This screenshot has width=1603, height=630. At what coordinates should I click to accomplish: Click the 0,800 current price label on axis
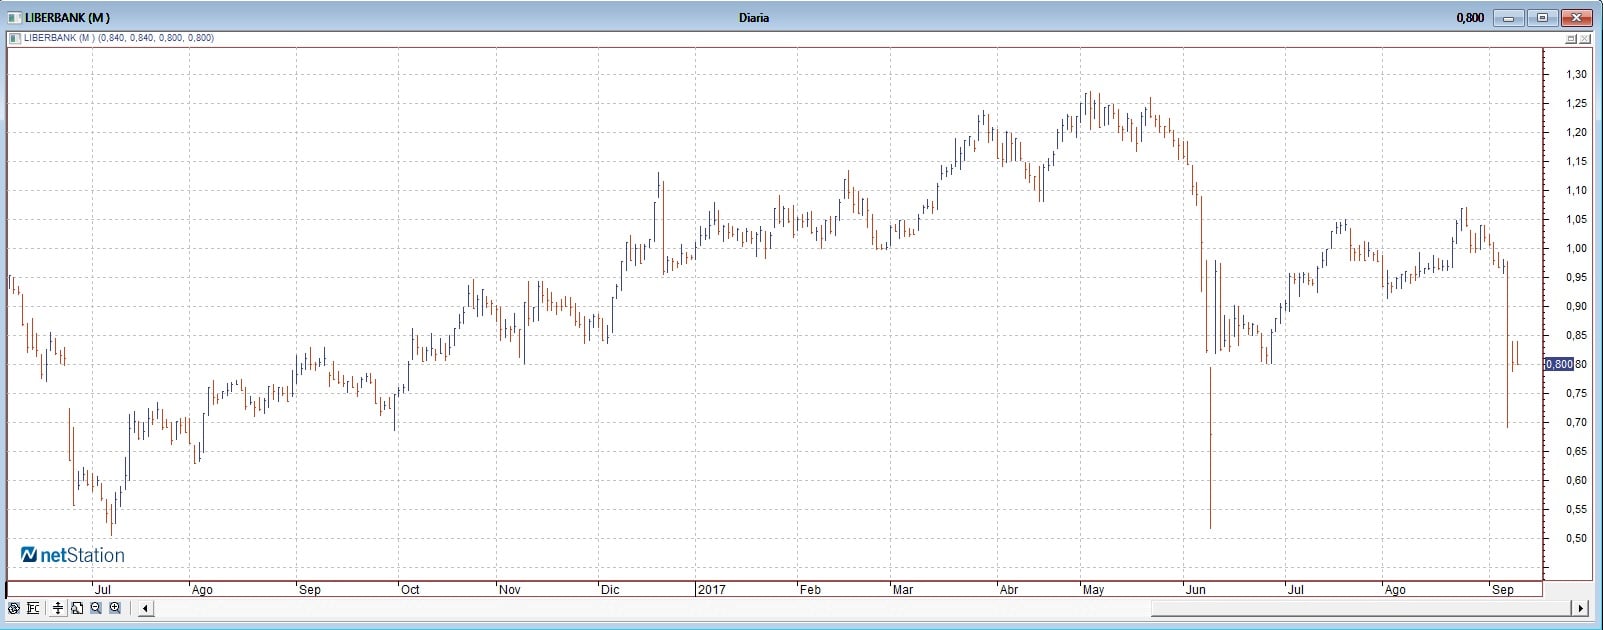point(1559,364)
